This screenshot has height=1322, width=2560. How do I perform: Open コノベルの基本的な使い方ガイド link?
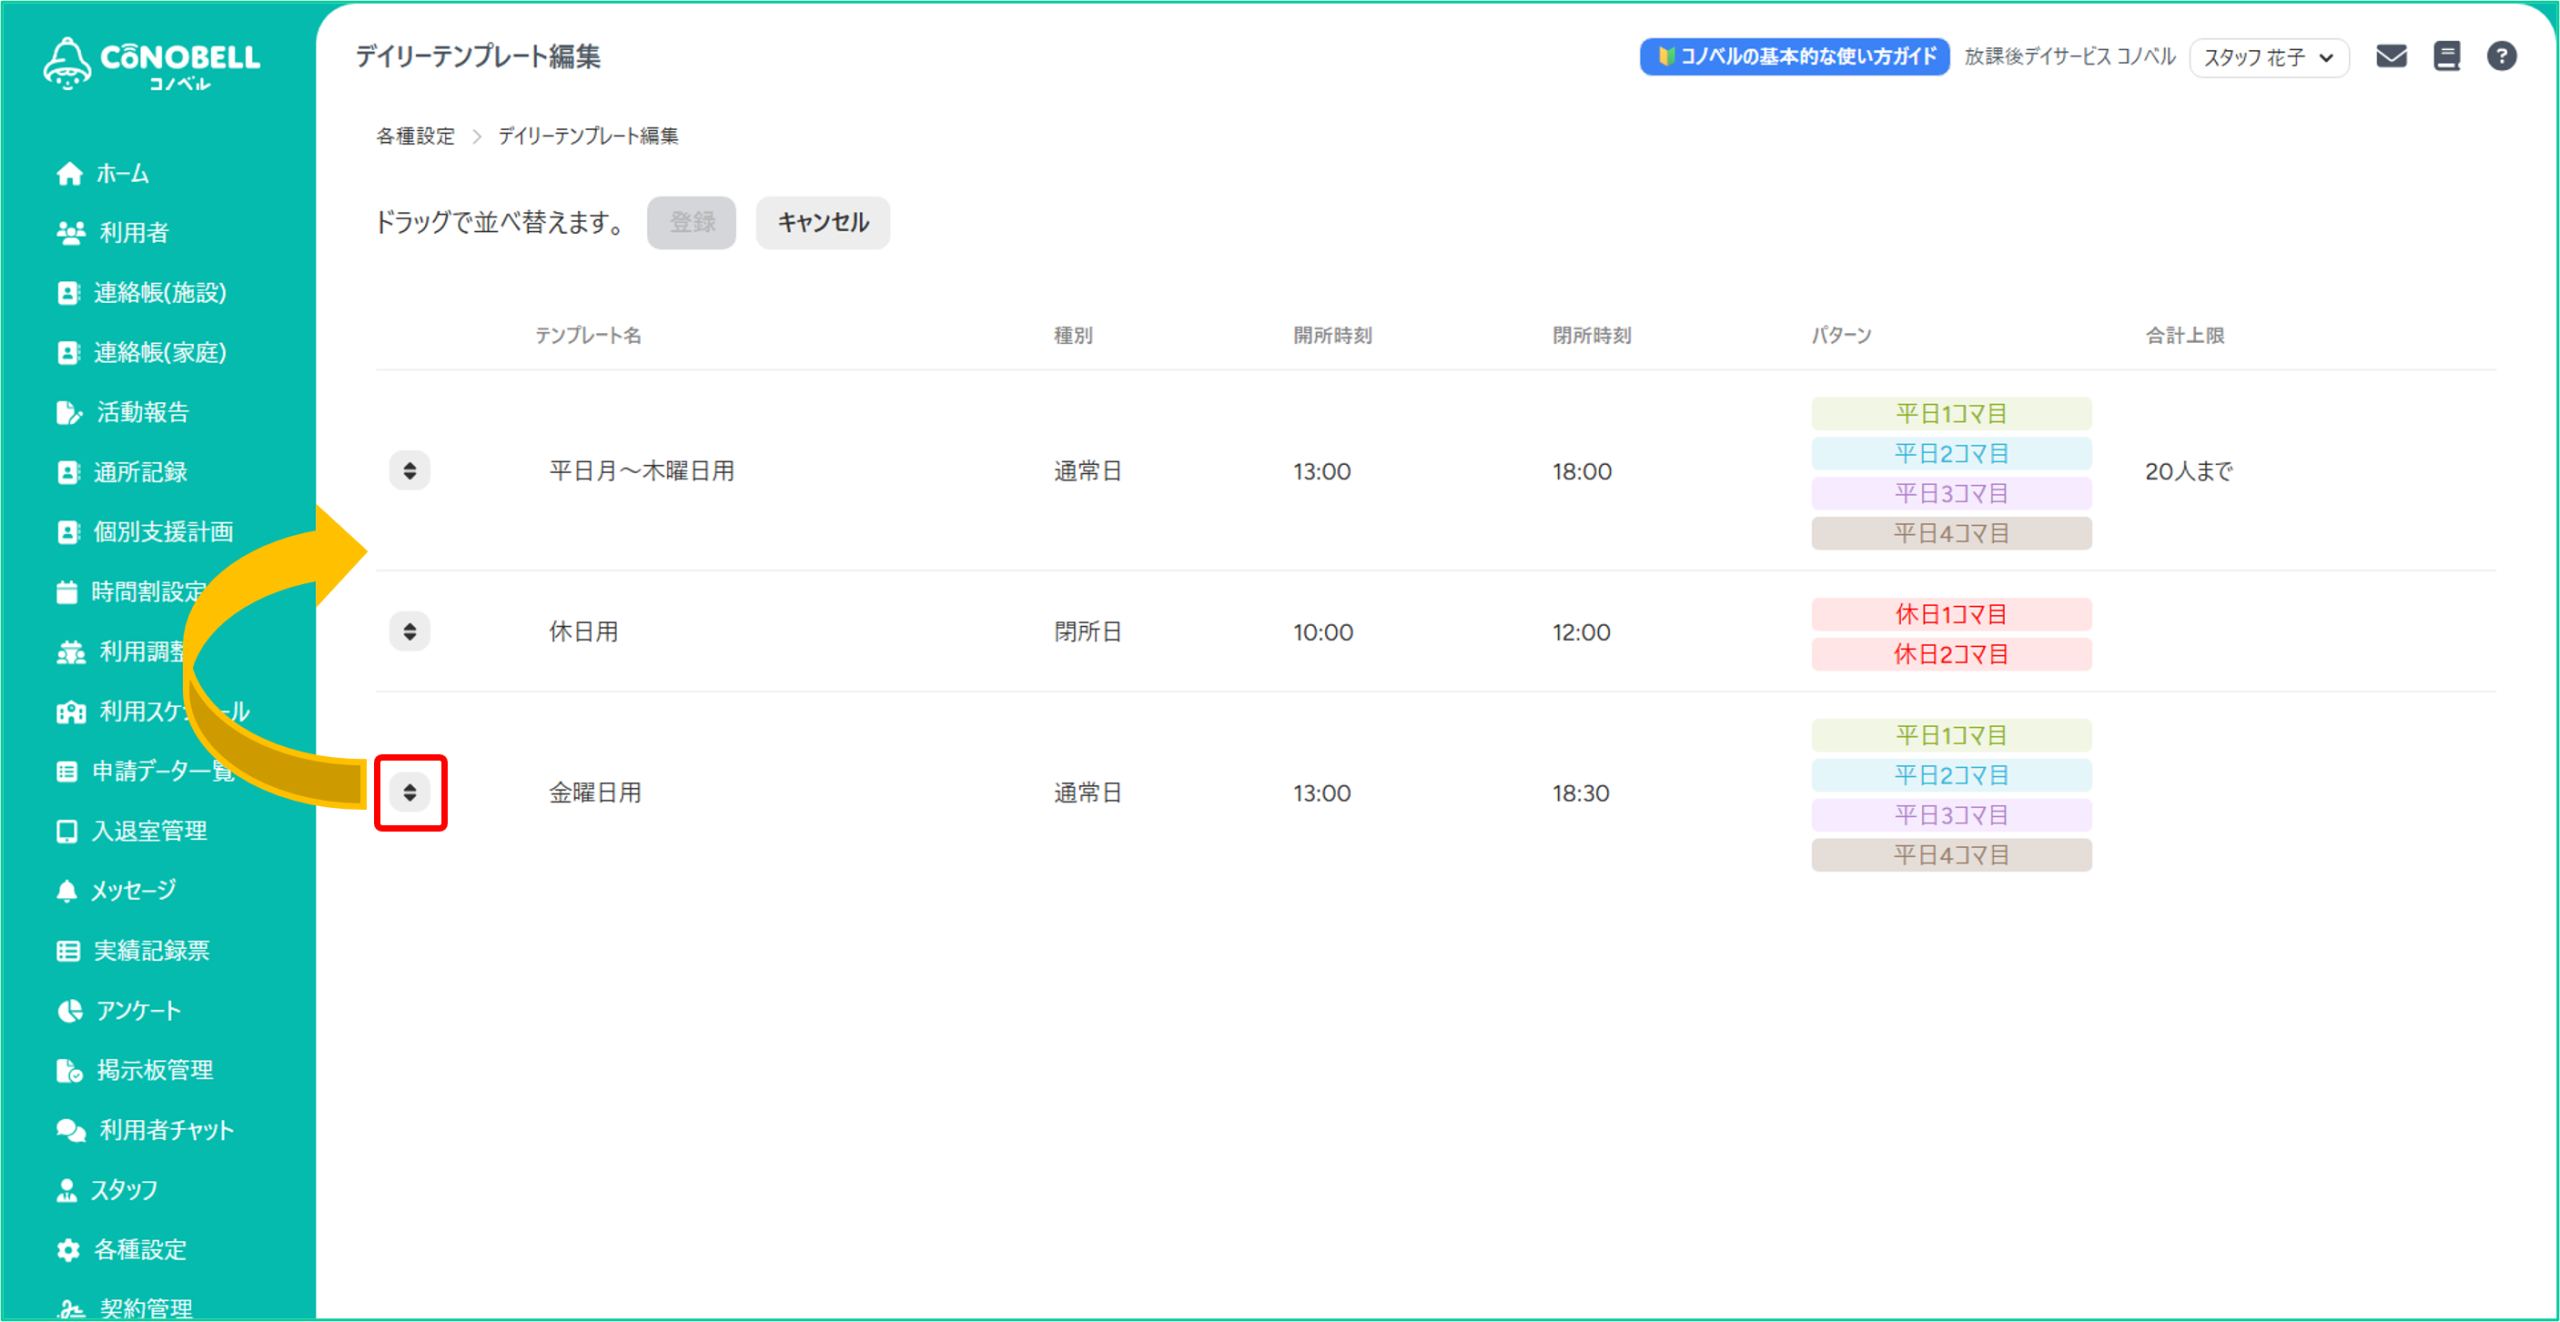click(1794, 57)
